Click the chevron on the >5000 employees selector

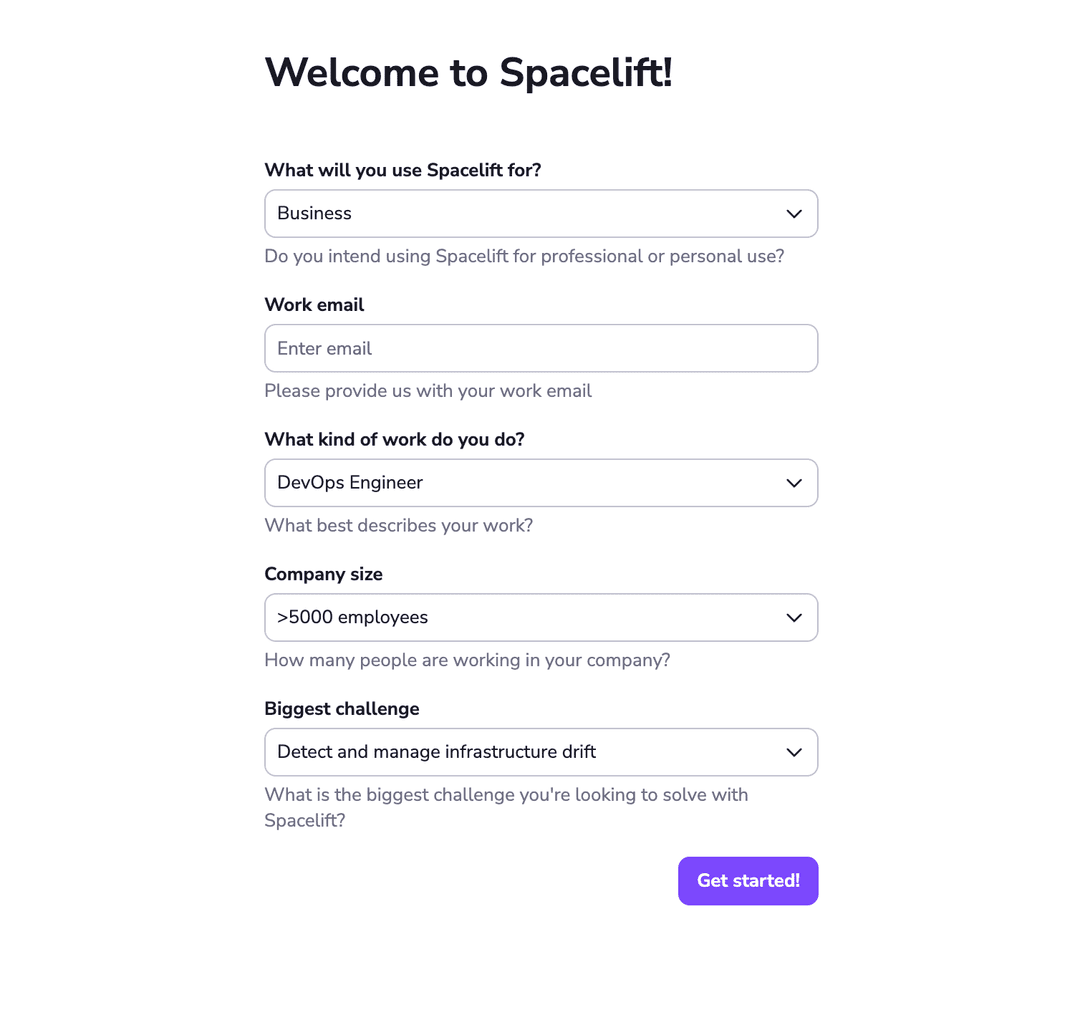793,617
